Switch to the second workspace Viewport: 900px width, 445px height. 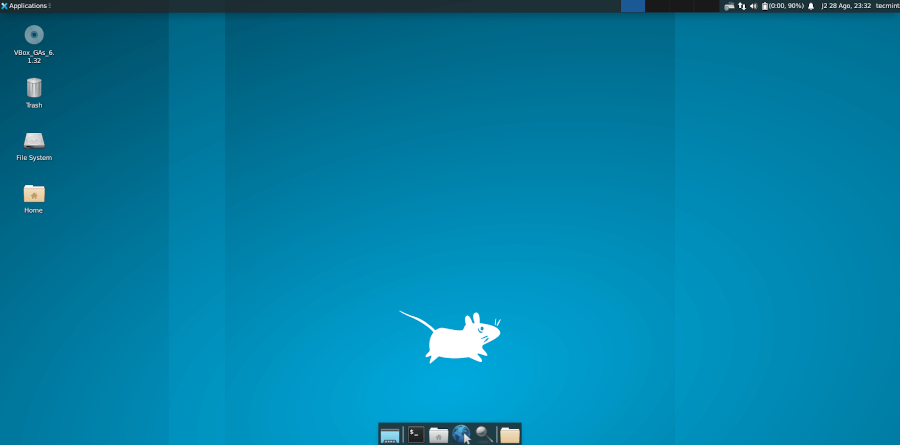click(657, 6)
